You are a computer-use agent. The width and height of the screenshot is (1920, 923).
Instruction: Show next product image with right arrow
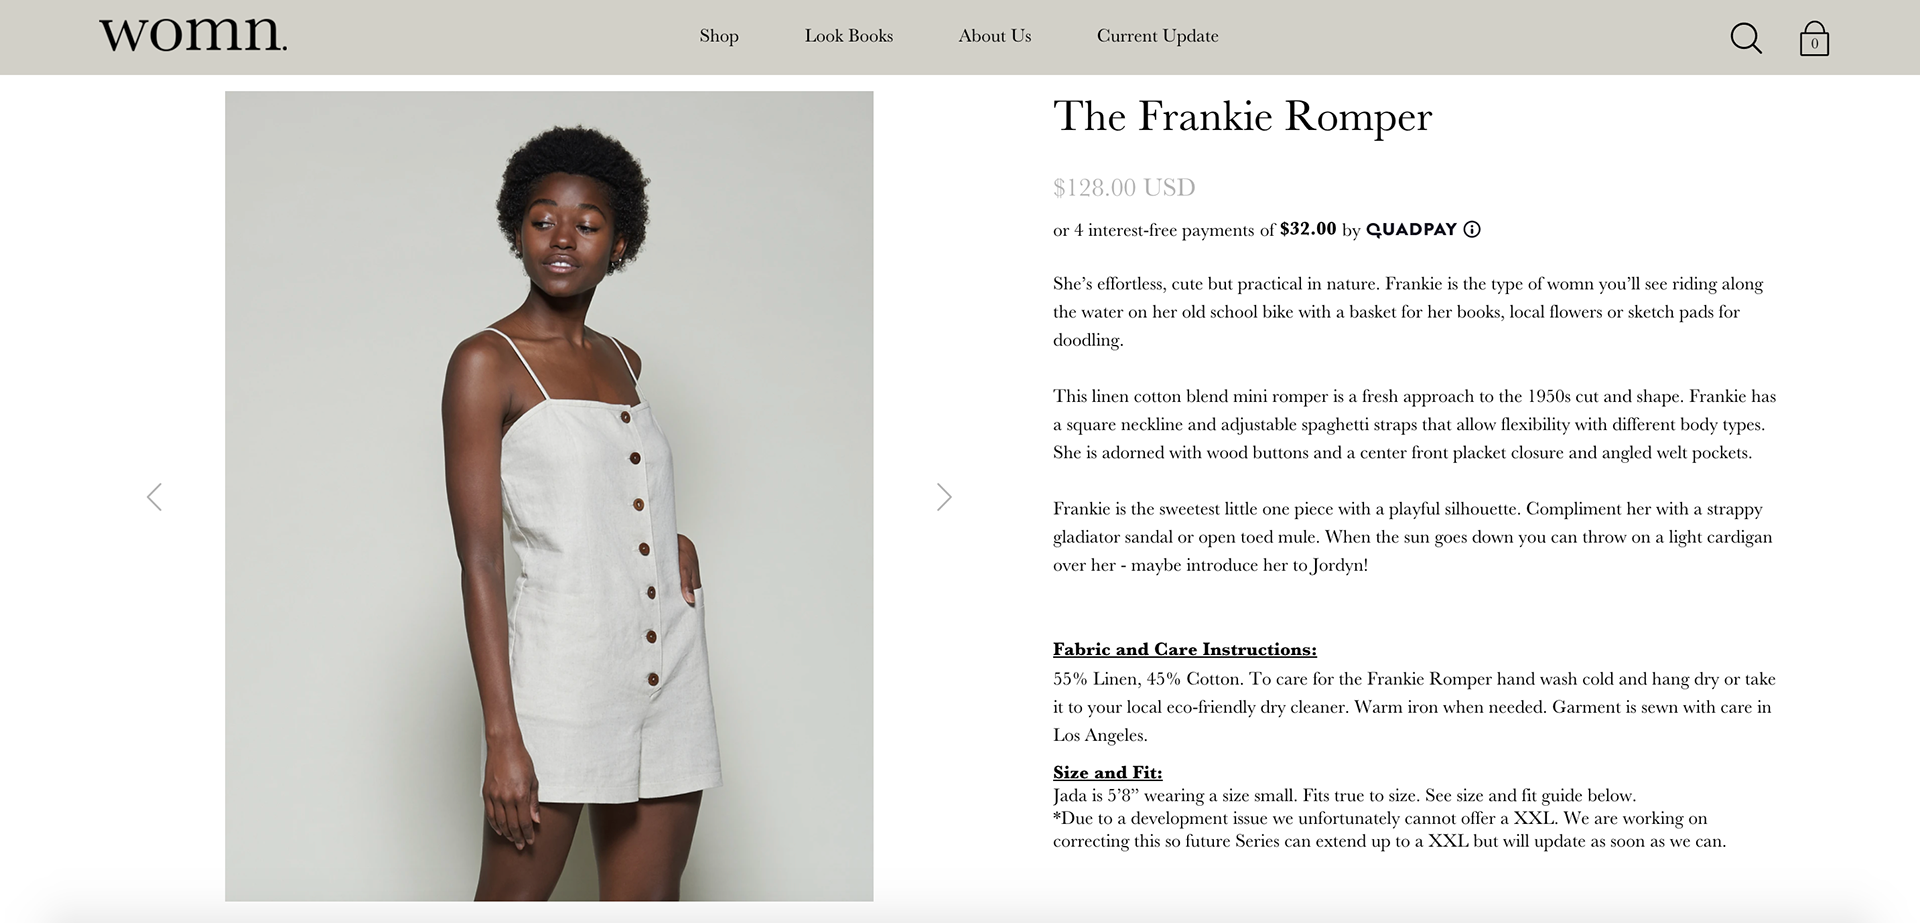[x=944, y=497]
